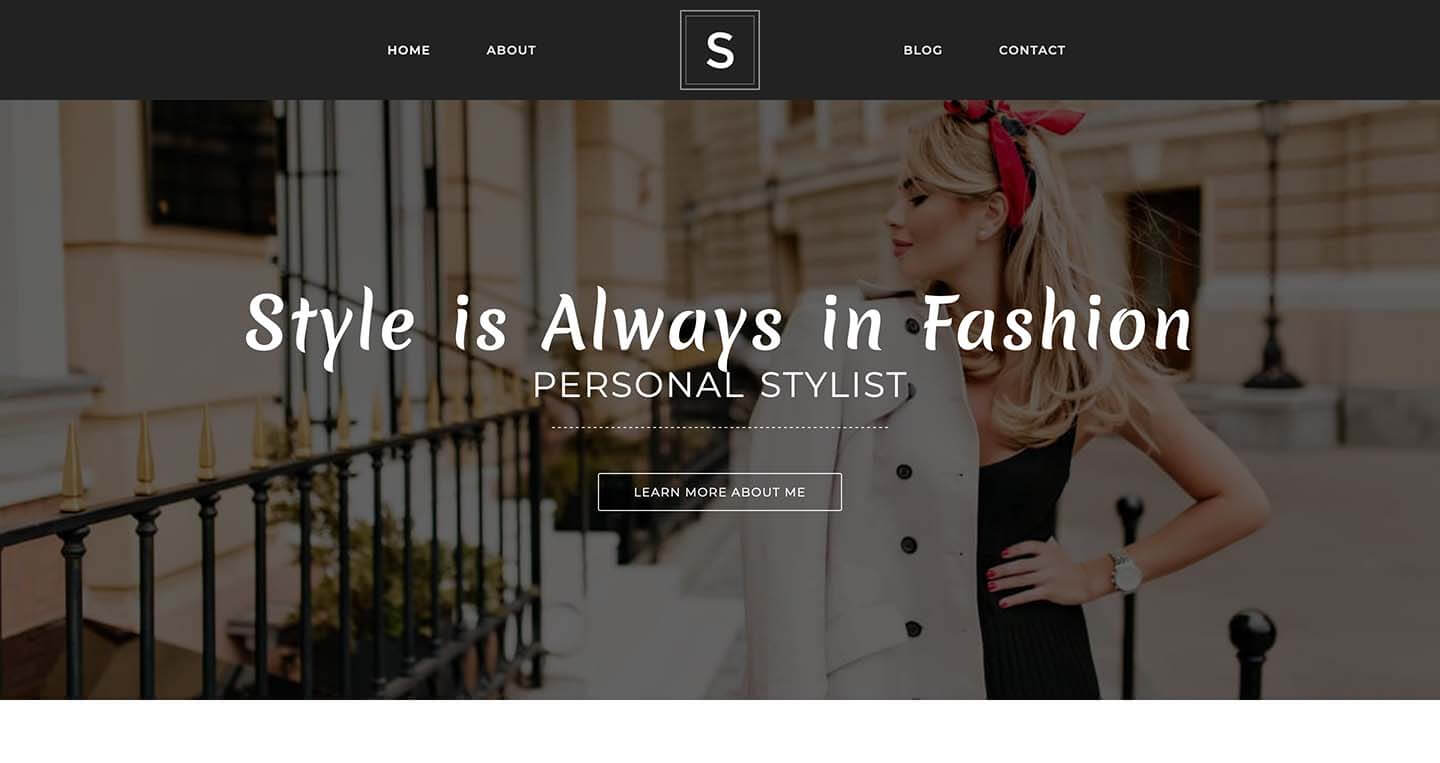
Task: Click the black bollard at photo's lower right
Action: [x=1252, y=652]
